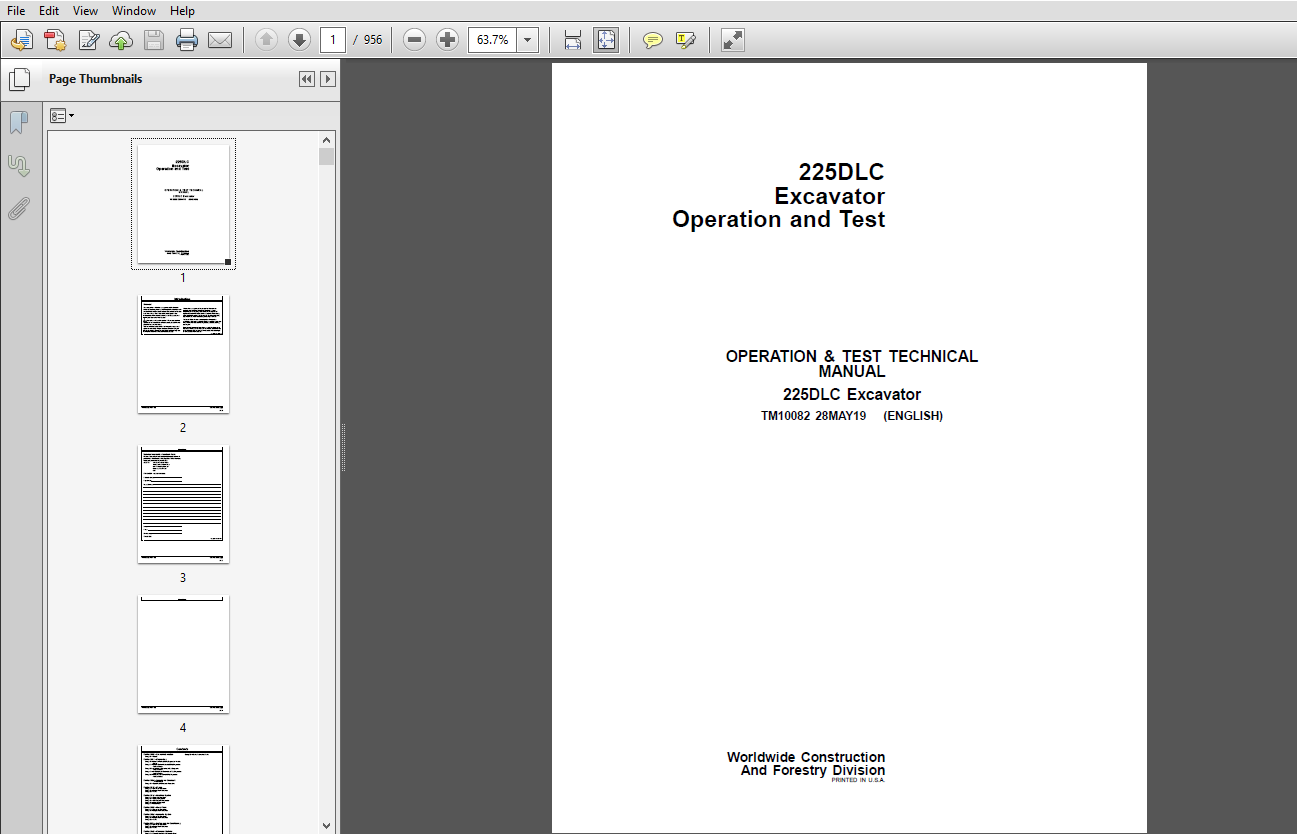Click the Fit Width scrolling icon
Image resolution: width=1297 pixels, height=834 pixels.
pyautogui.click(x=573, y=40)
